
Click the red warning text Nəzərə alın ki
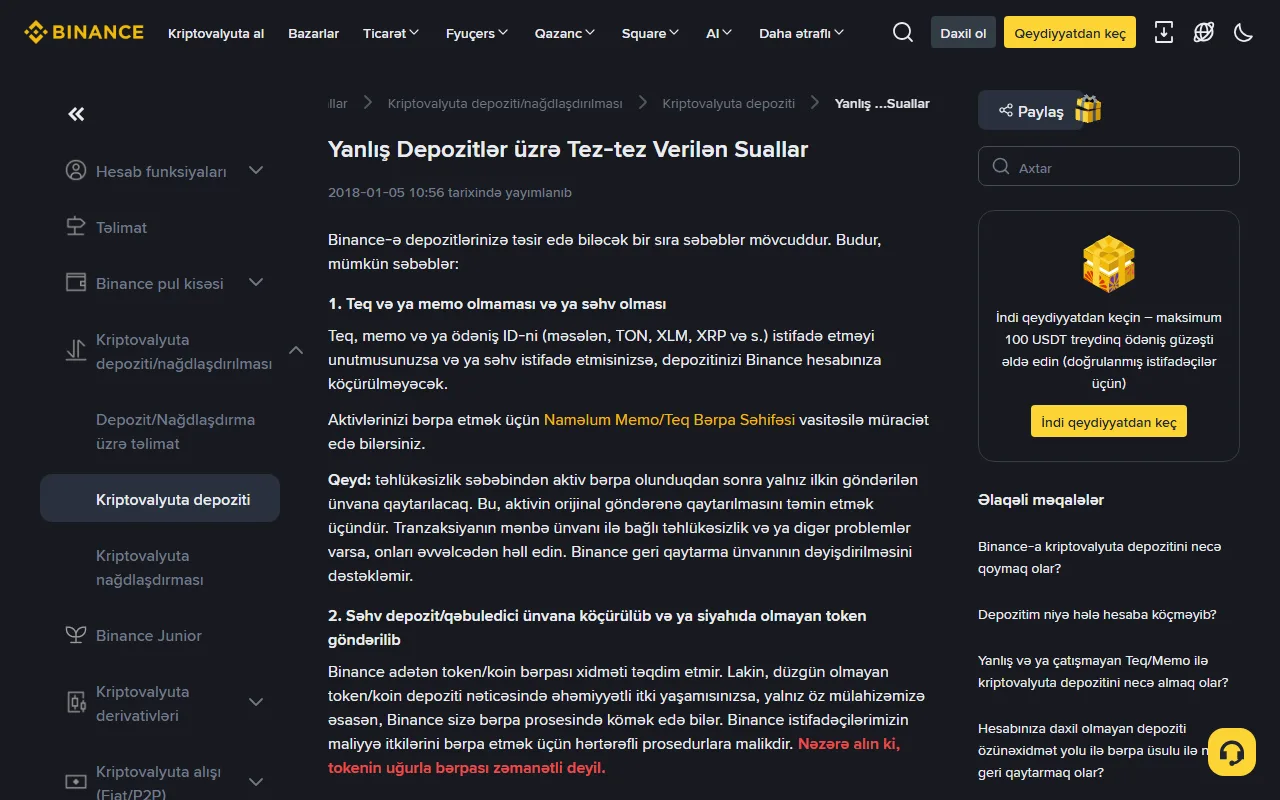[x=614, y=756]
